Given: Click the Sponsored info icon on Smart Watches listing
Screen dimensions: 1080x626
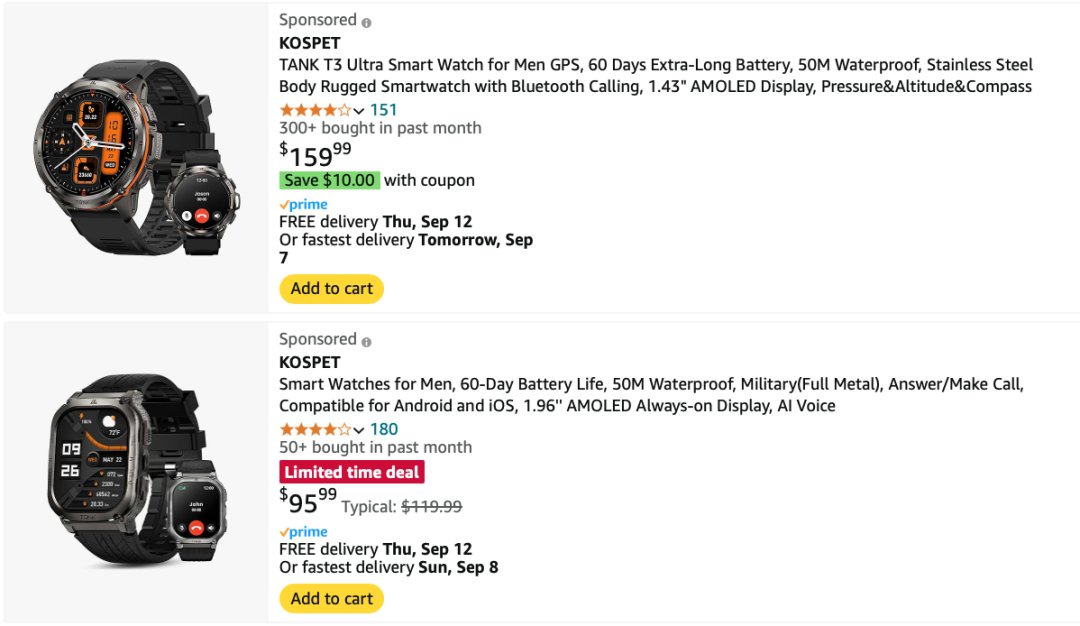Looking at the screenshot, I should (x=366, y=342).
